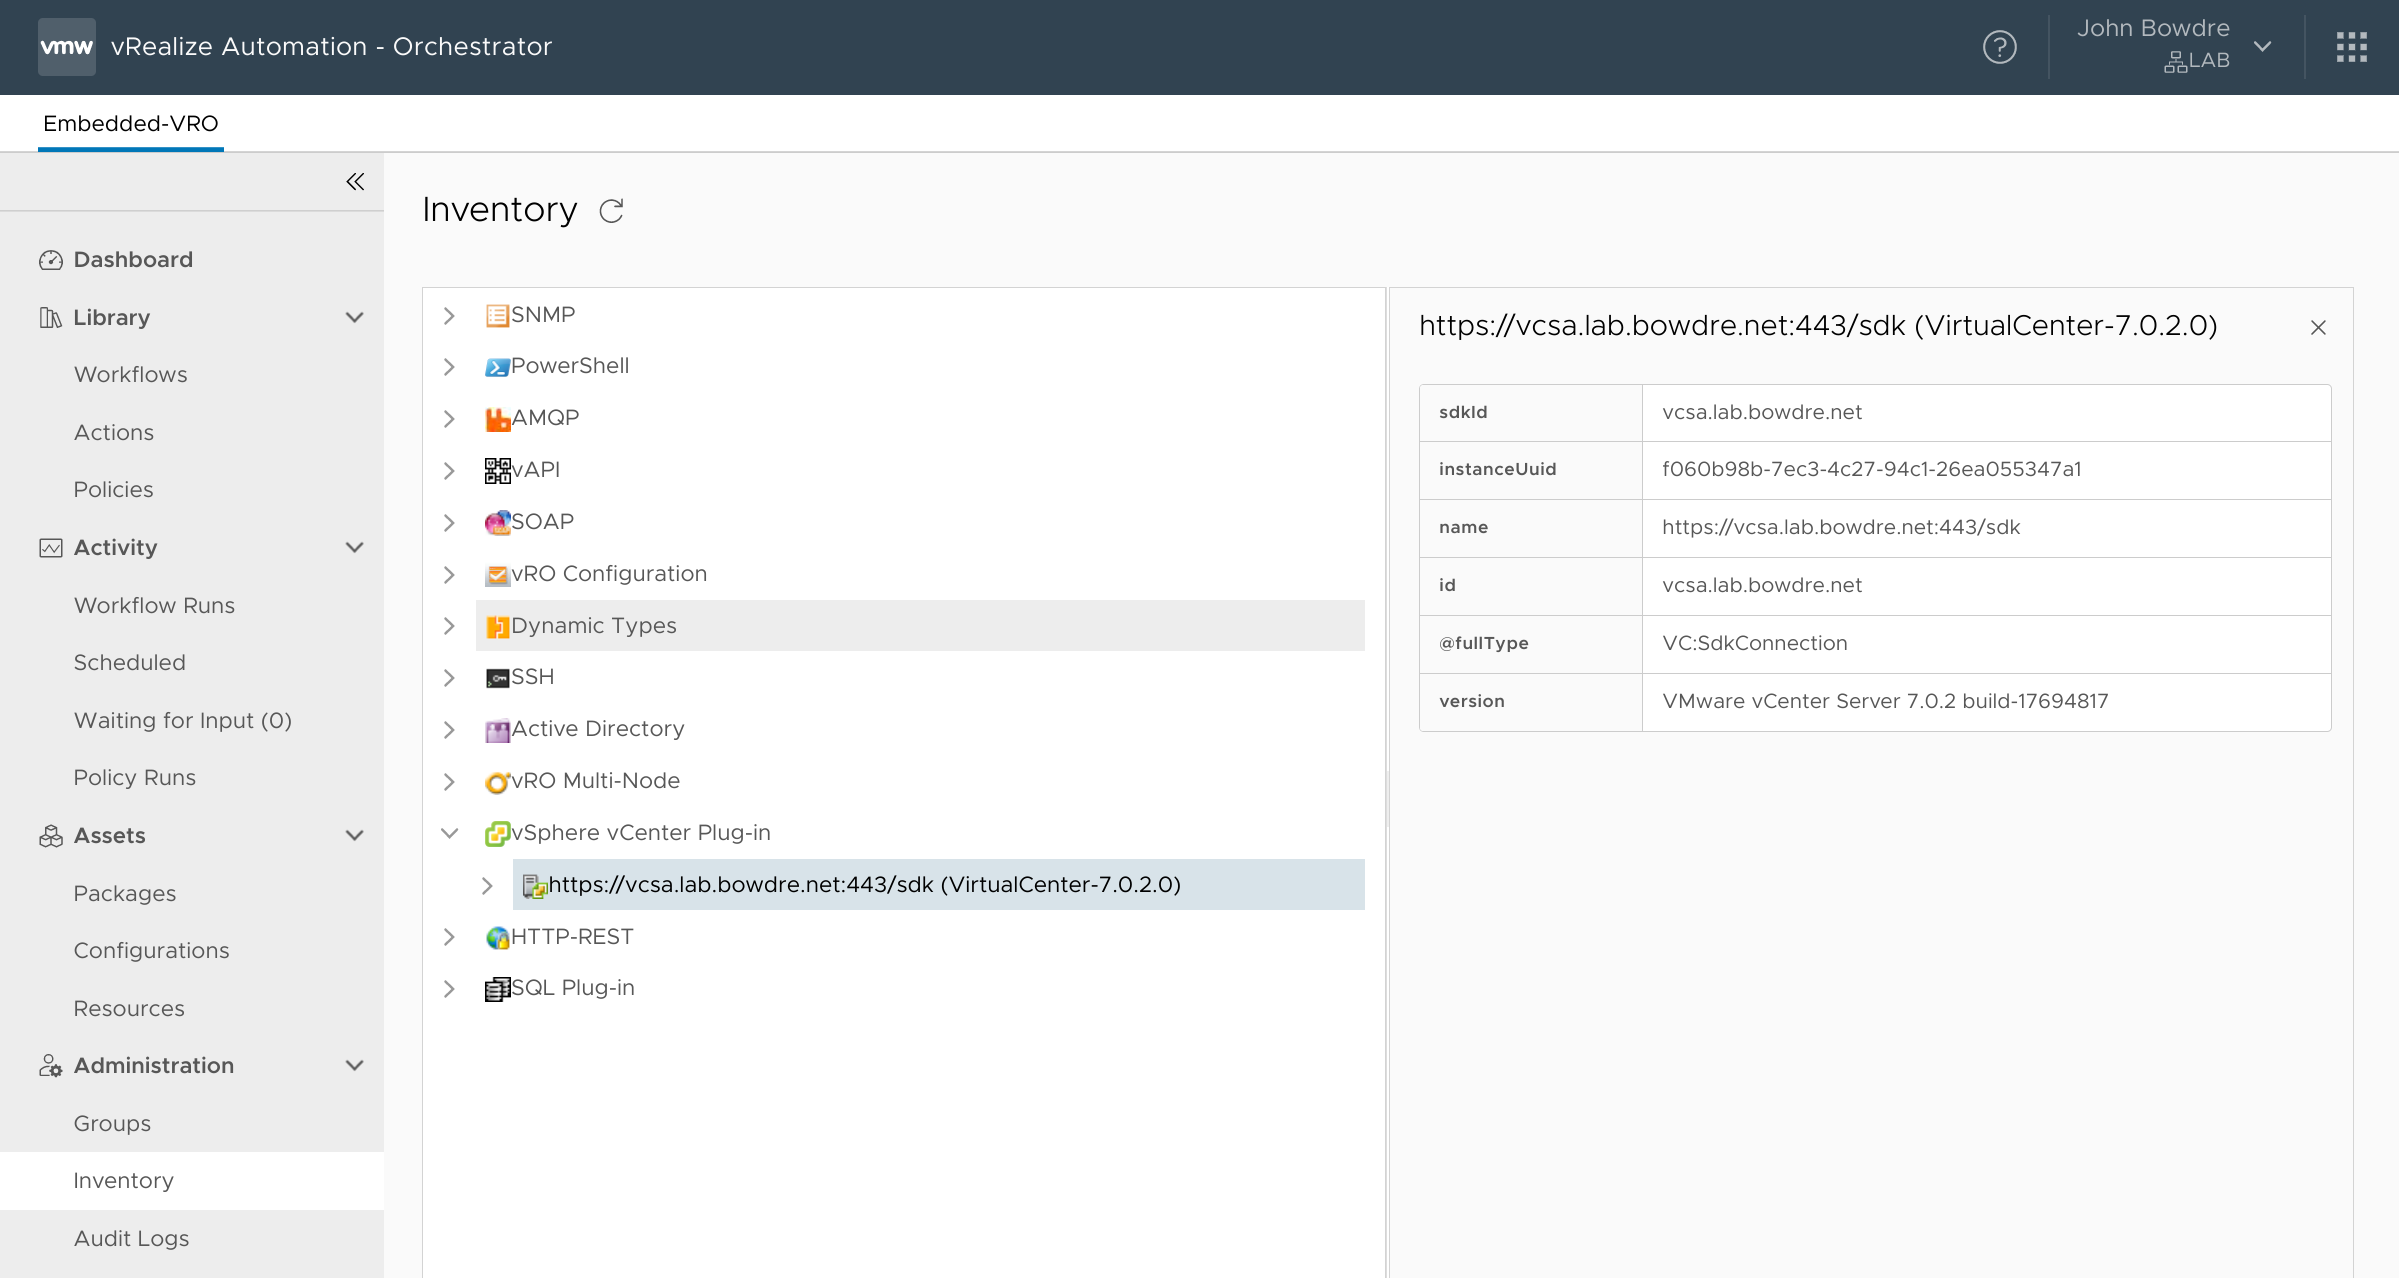Screen dimensions: 2399x1278
Task: Open the Dashboard section
Action: pyautogui.click(x=132, y=259)
